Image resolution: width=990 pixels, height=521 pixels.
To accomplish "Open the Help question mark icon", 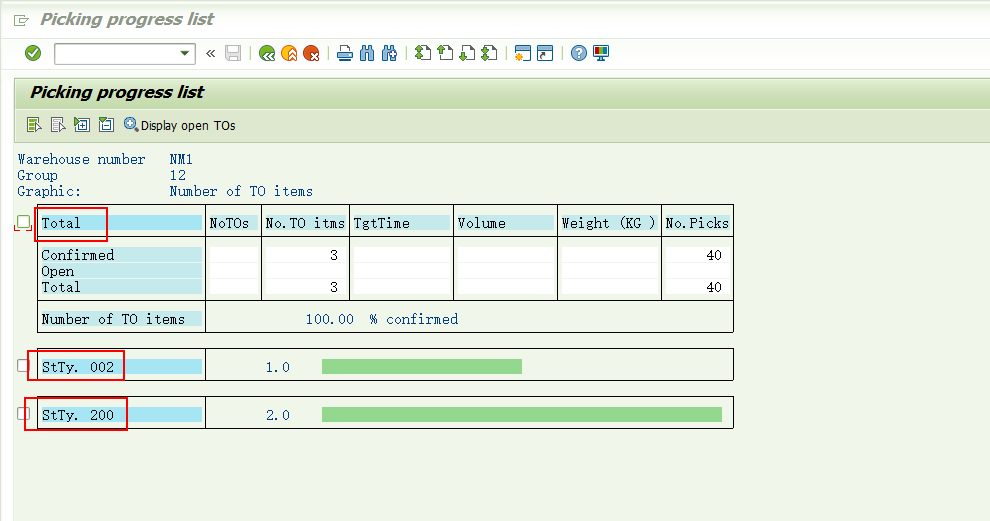I will coord(578,54).
